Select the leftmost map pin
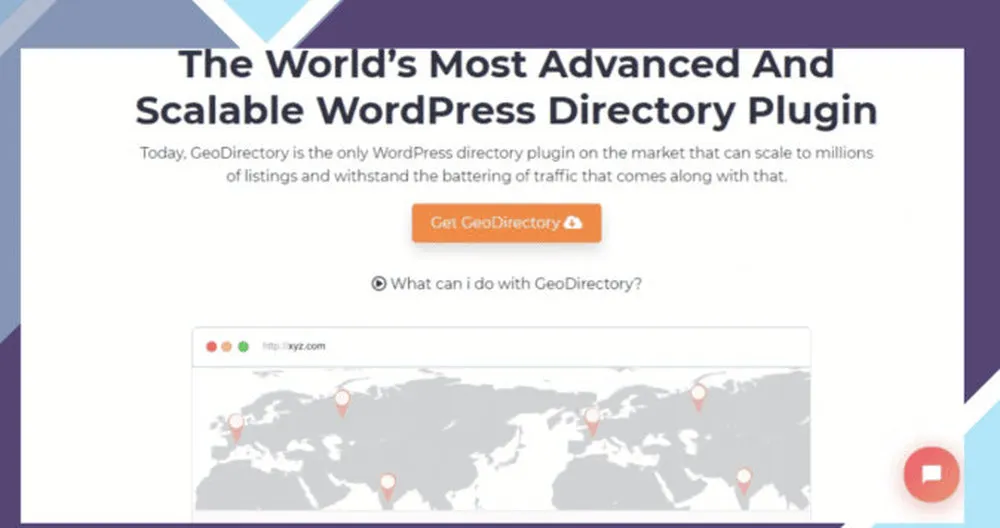 [236, 424]
